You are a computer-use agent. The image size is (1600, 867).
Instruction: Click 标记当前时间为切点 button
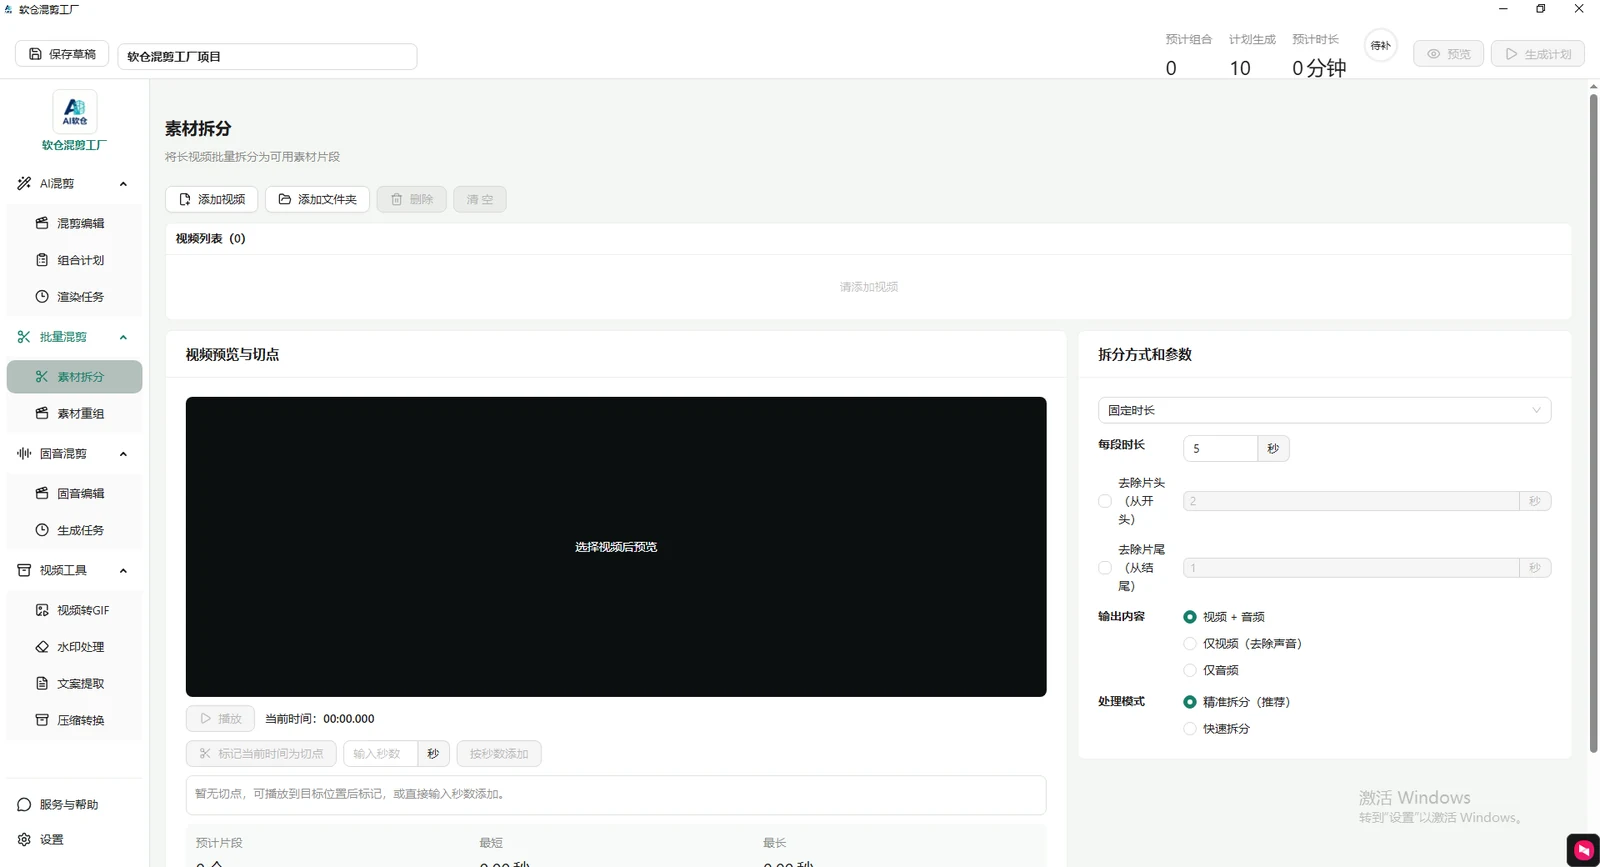click(x=261, y=754)
